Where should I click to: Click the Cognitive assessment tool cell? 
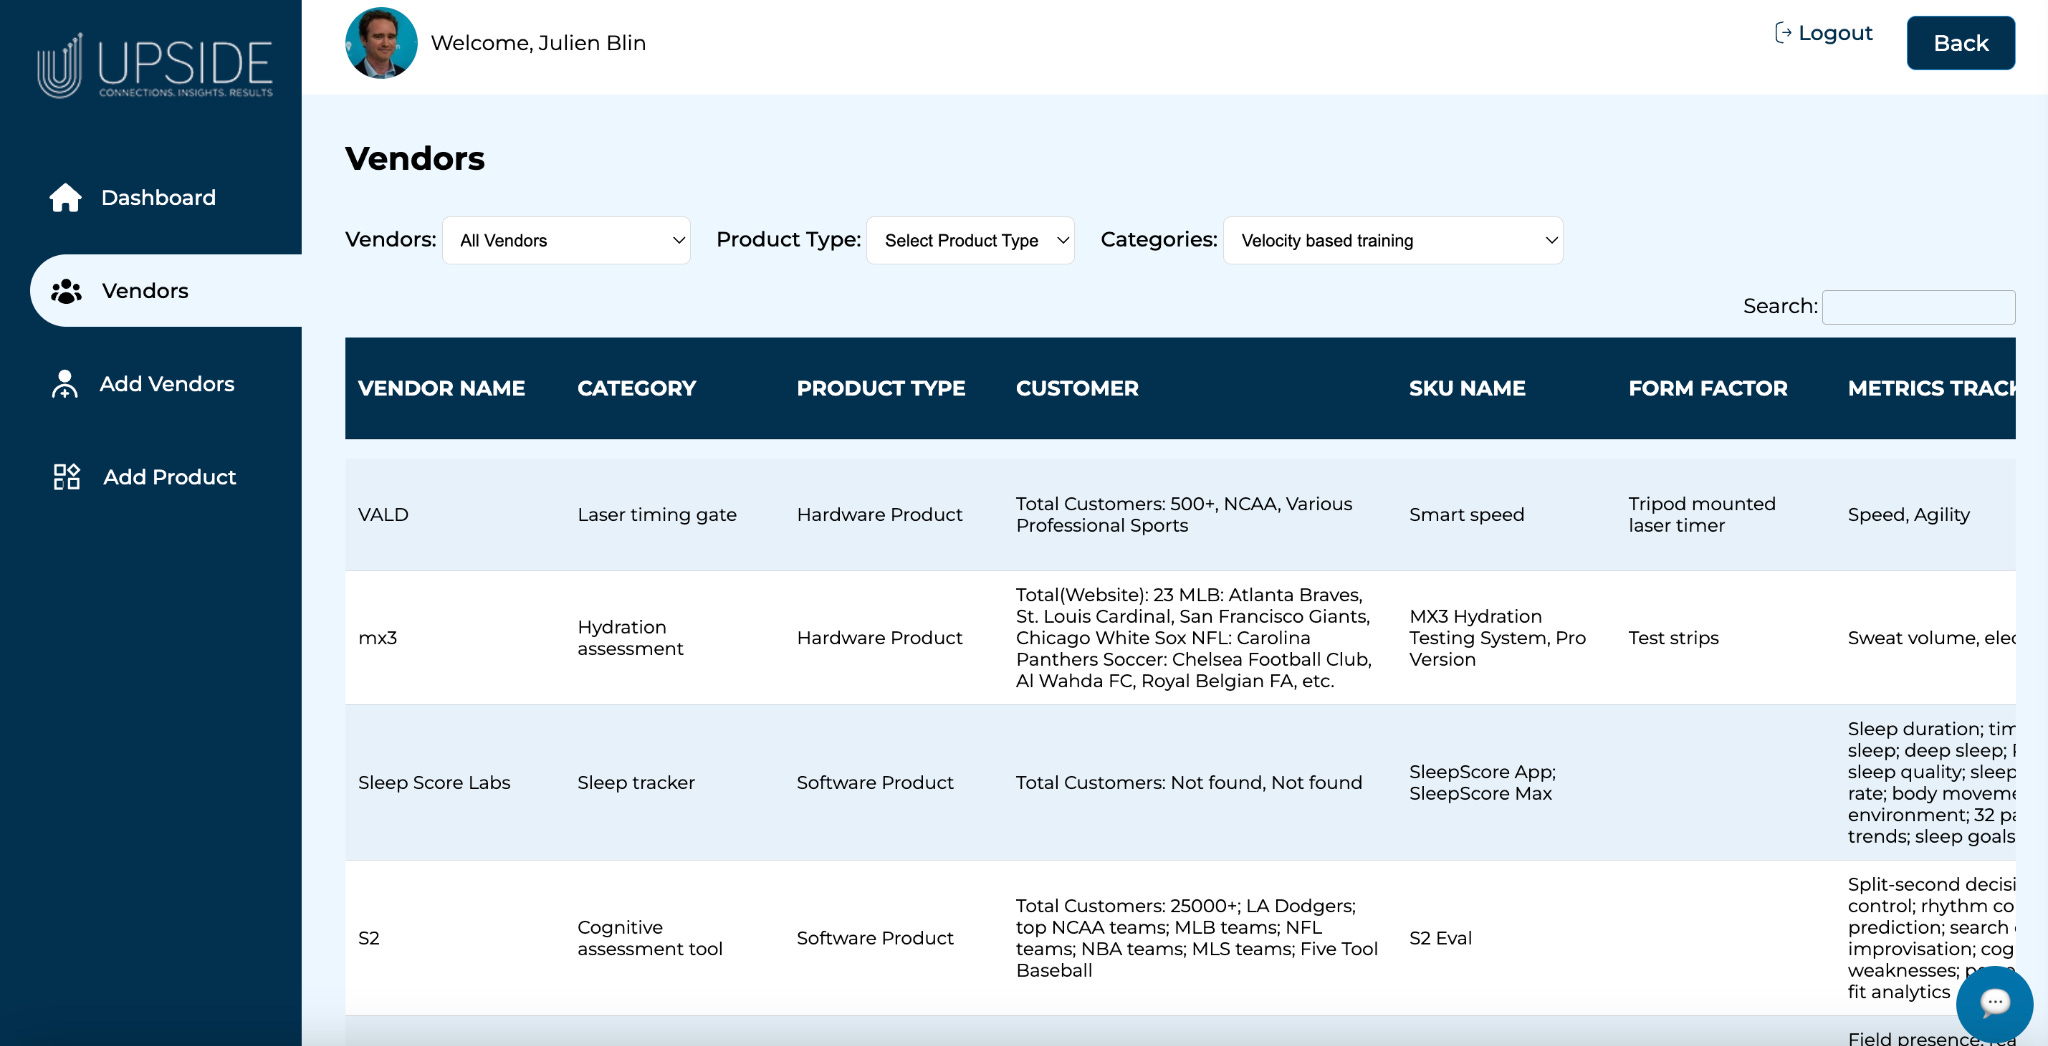[650, 938]
